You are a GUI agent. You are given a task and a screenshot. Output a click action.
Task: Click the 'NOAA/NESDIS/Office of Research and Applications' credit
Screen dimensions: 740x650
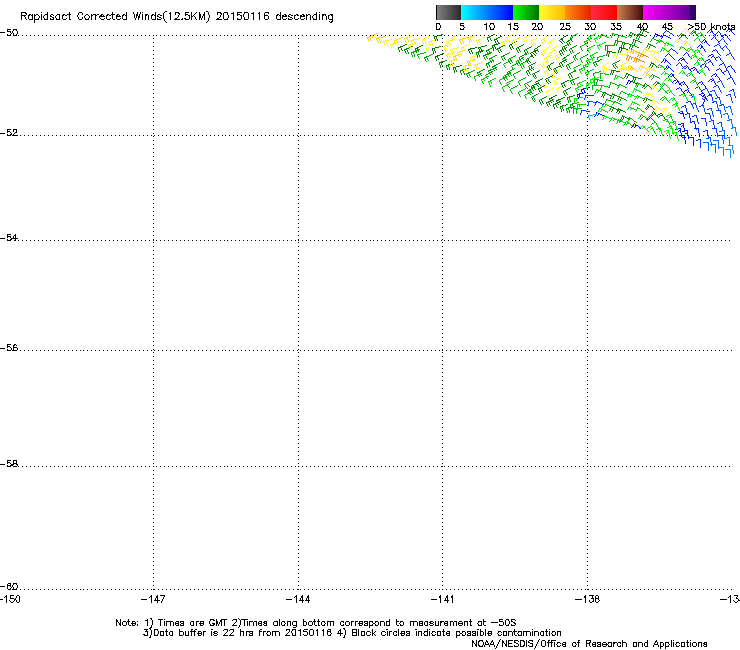589,644
